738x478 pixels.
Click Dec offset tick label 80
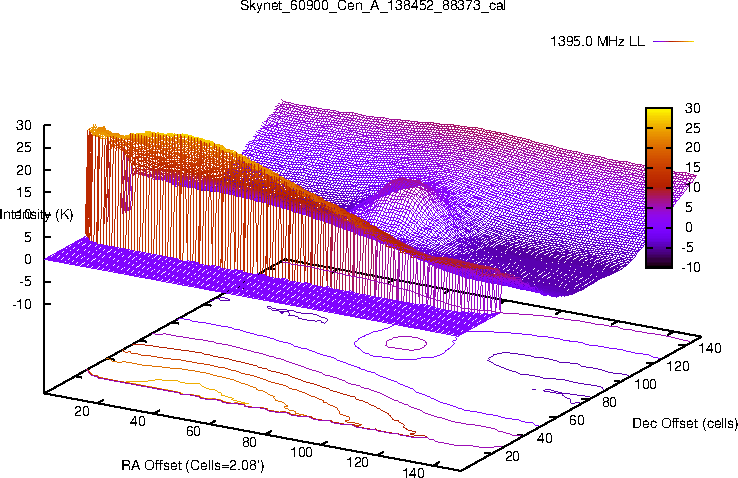pyautogui.click(x=609, y=402)
